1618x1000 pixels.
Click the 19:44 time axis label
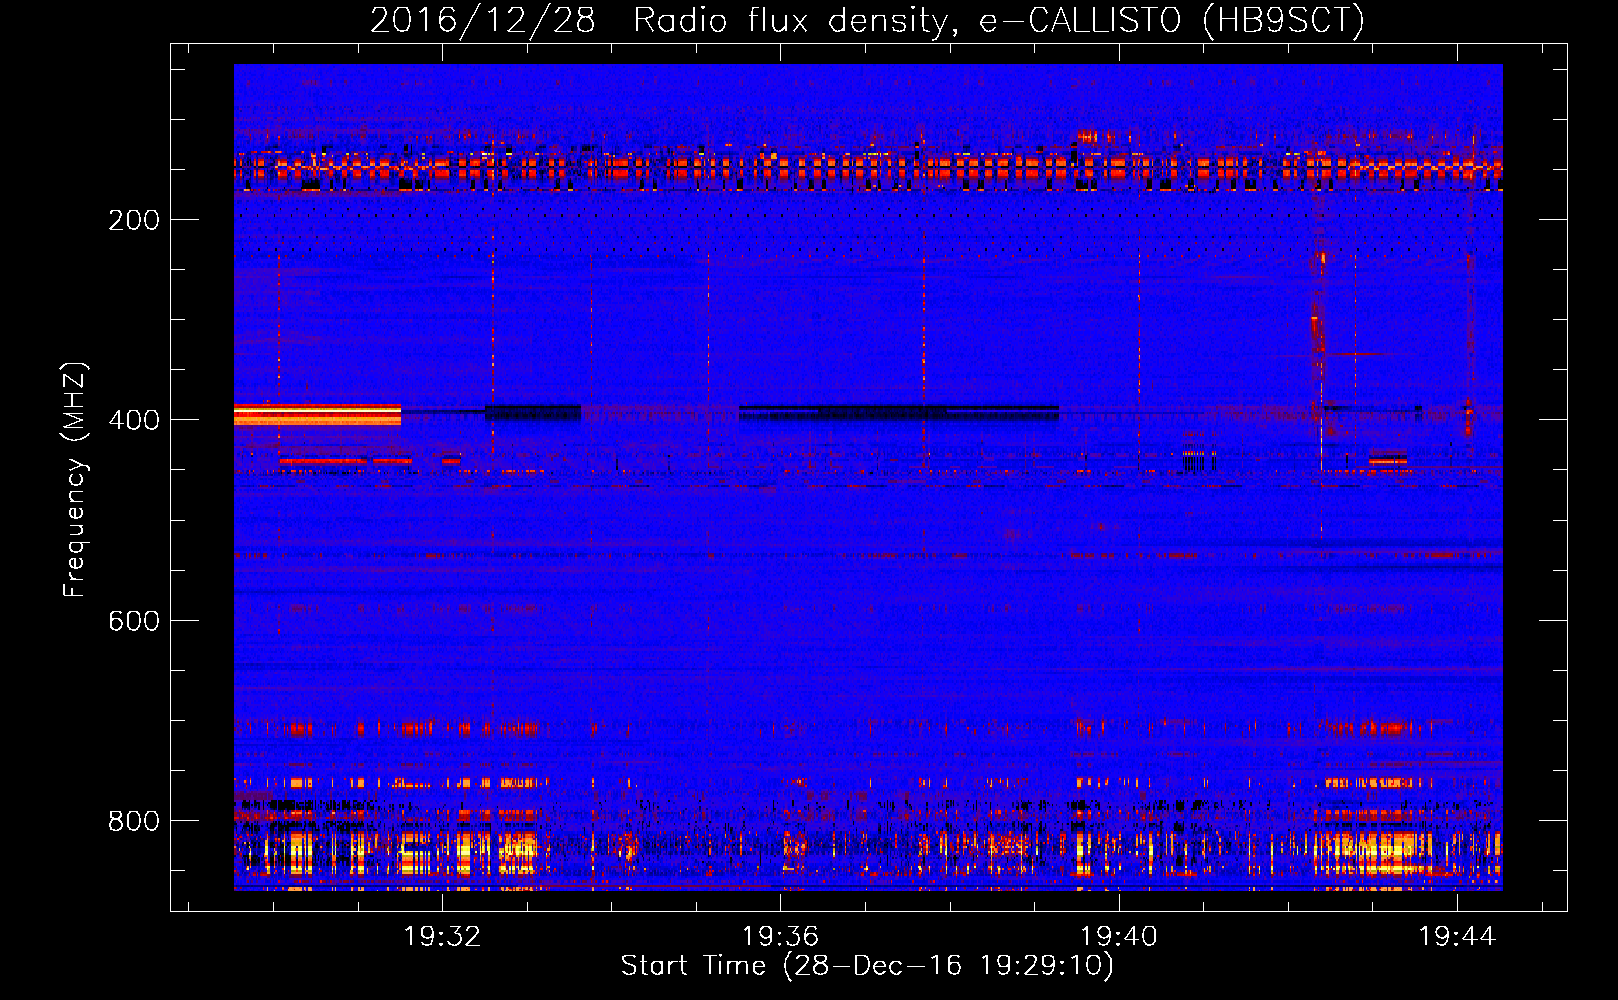1457,936
